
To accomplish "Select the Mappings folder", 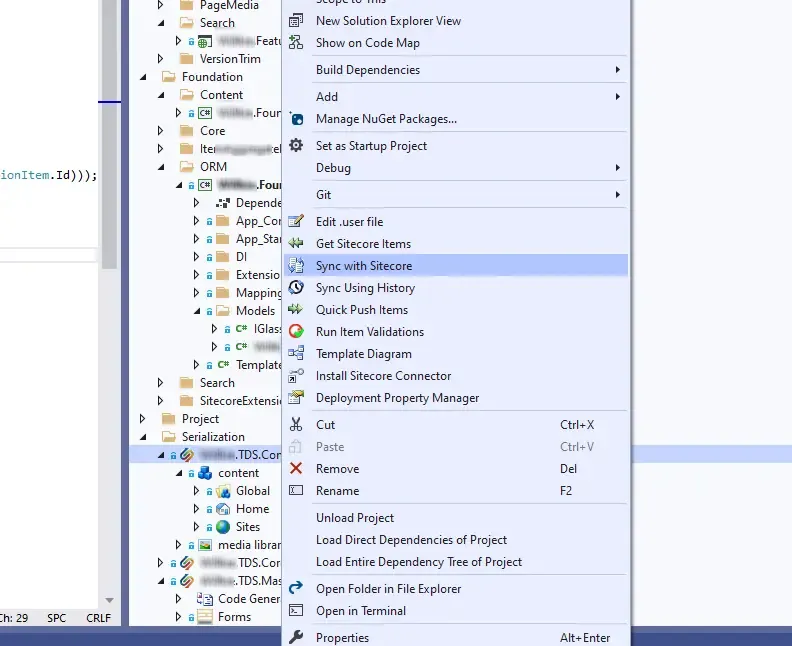I will 258,293.
